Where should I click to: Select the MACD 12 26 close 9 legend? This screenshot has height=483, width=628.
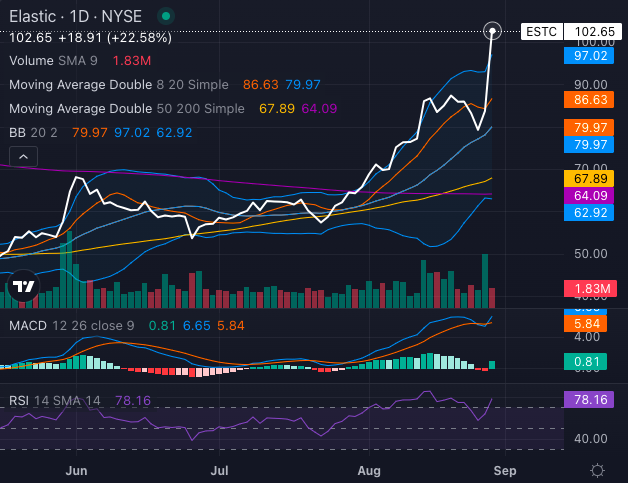72,326
